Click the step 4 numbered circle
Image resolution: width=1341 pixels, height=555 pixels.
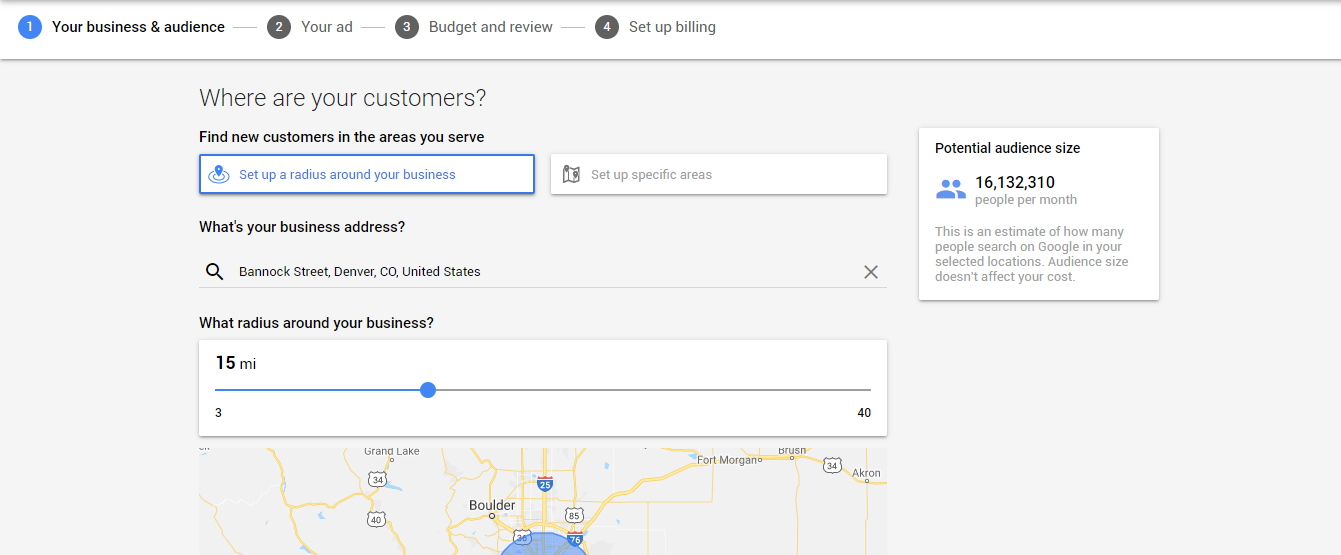pyautogui.click(x=606, y=27)
